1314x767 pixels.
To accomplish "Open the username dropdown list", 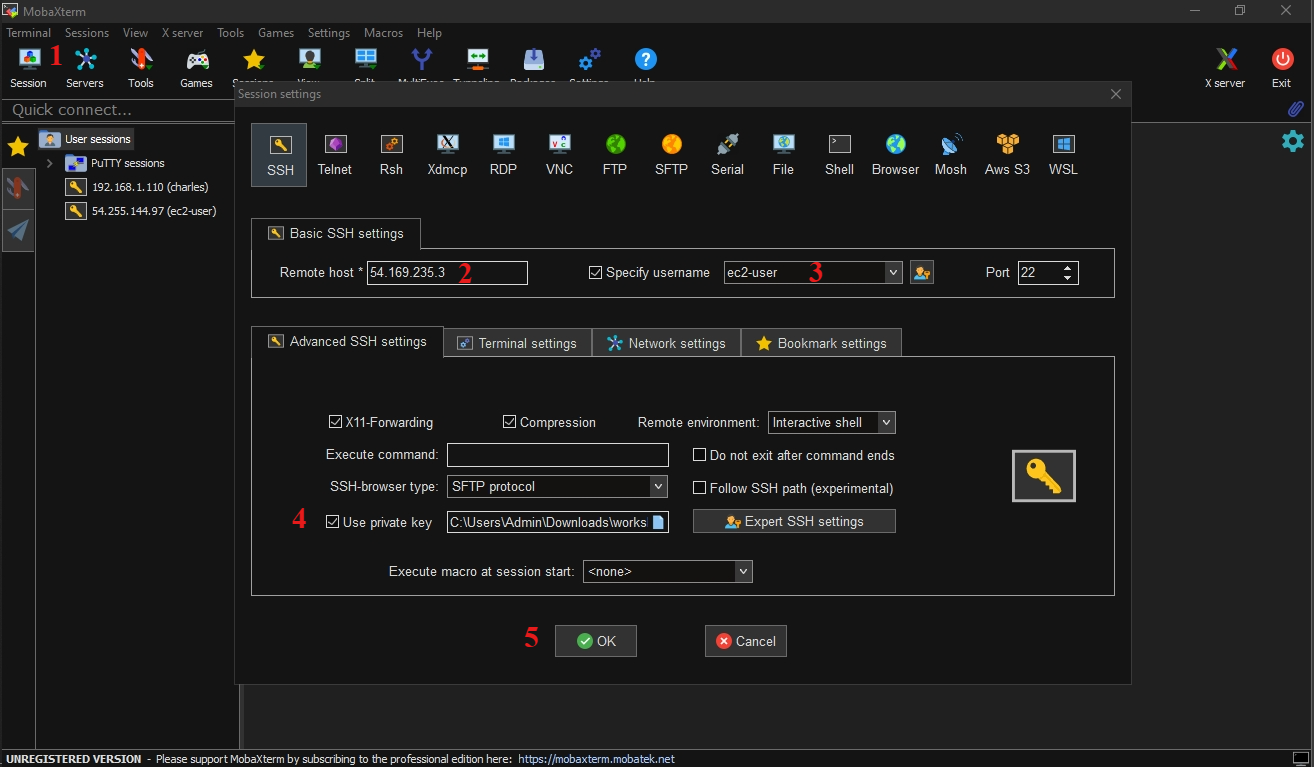I will [x=893, y=272].
